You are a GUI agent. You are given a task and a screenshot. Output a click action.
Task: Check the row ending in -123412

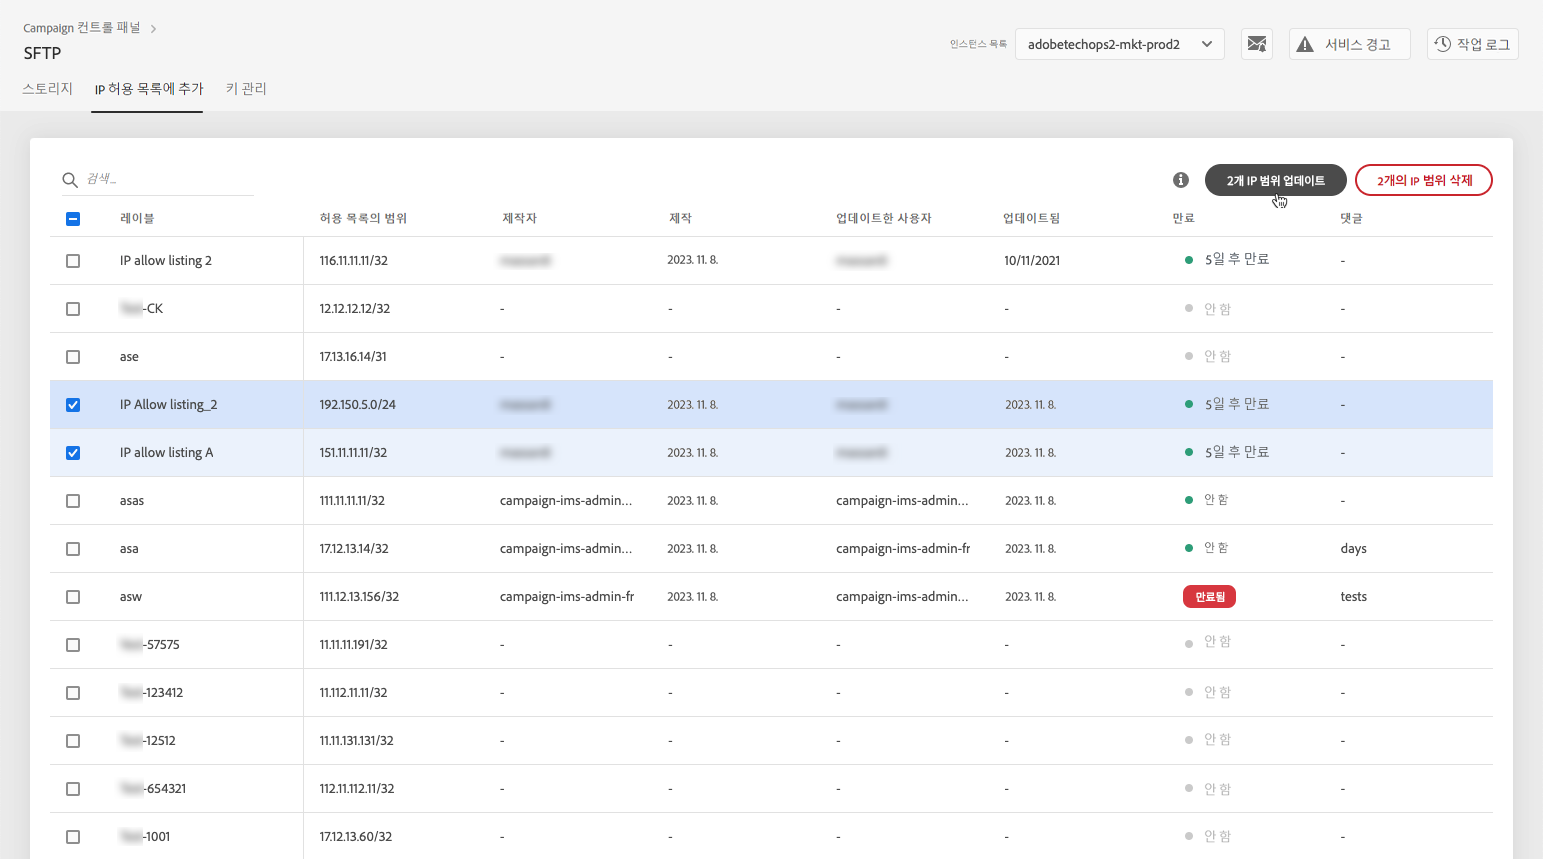pyautogui.click(x=73, y=693)
